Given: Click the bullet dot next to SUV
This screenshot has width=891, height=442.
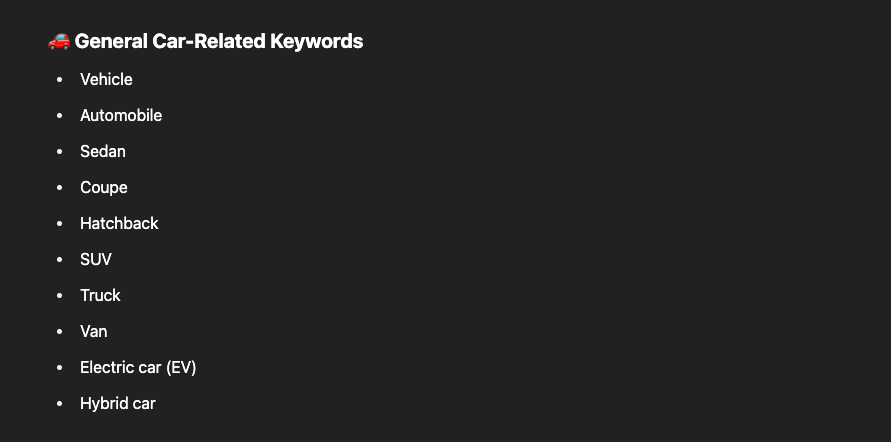Looking at the screenshot, I should [60, 260].
